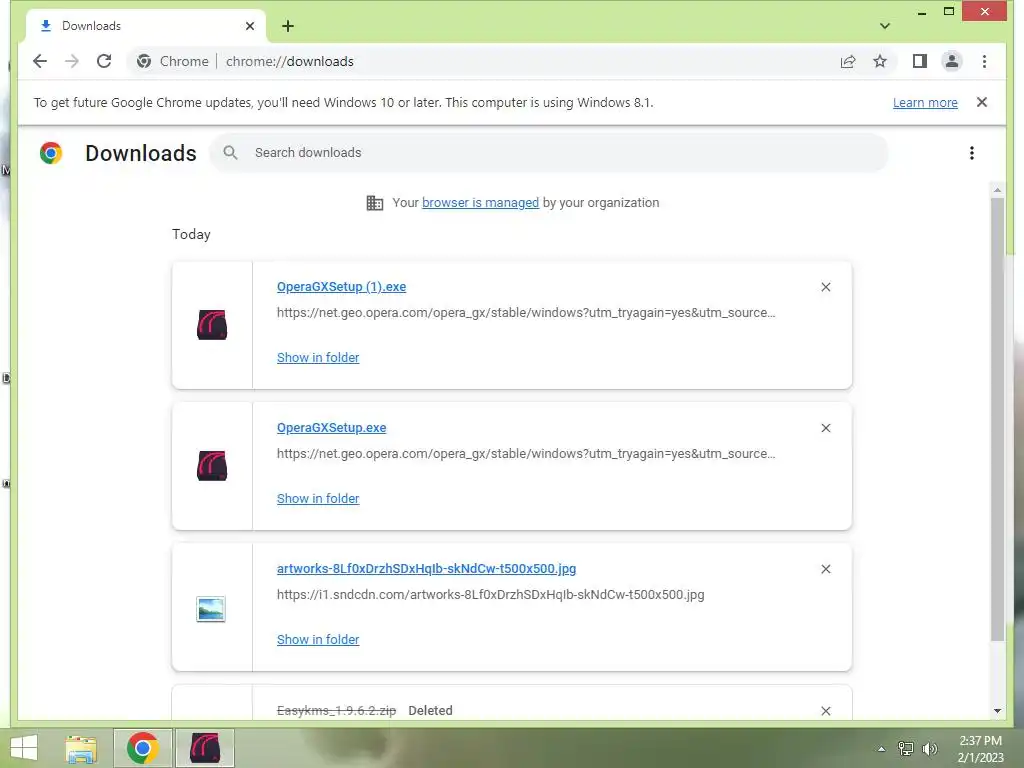Open OperaGXSetup (1).exe file link
The width and height of the screenshot is (1024, 768).
[x=342, y=287]
